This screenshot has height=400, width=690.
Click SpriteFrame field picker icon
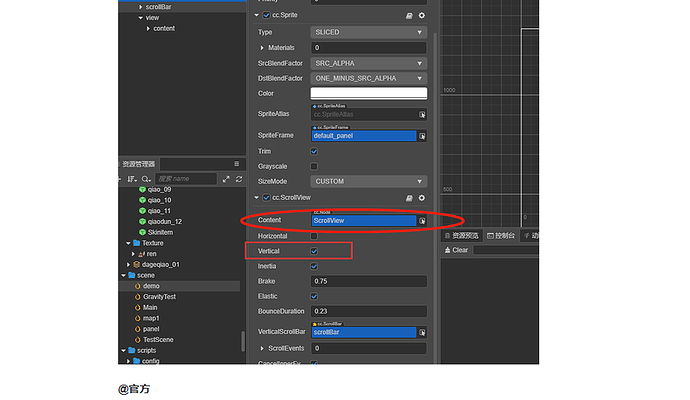422,136
